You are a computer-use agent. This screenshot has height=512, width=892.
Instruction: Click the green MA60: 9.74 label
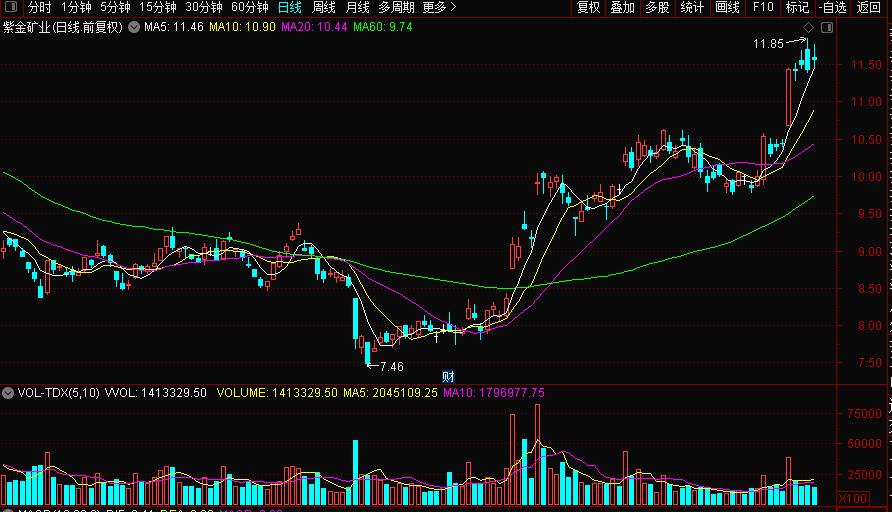click(x=382, y=27)
